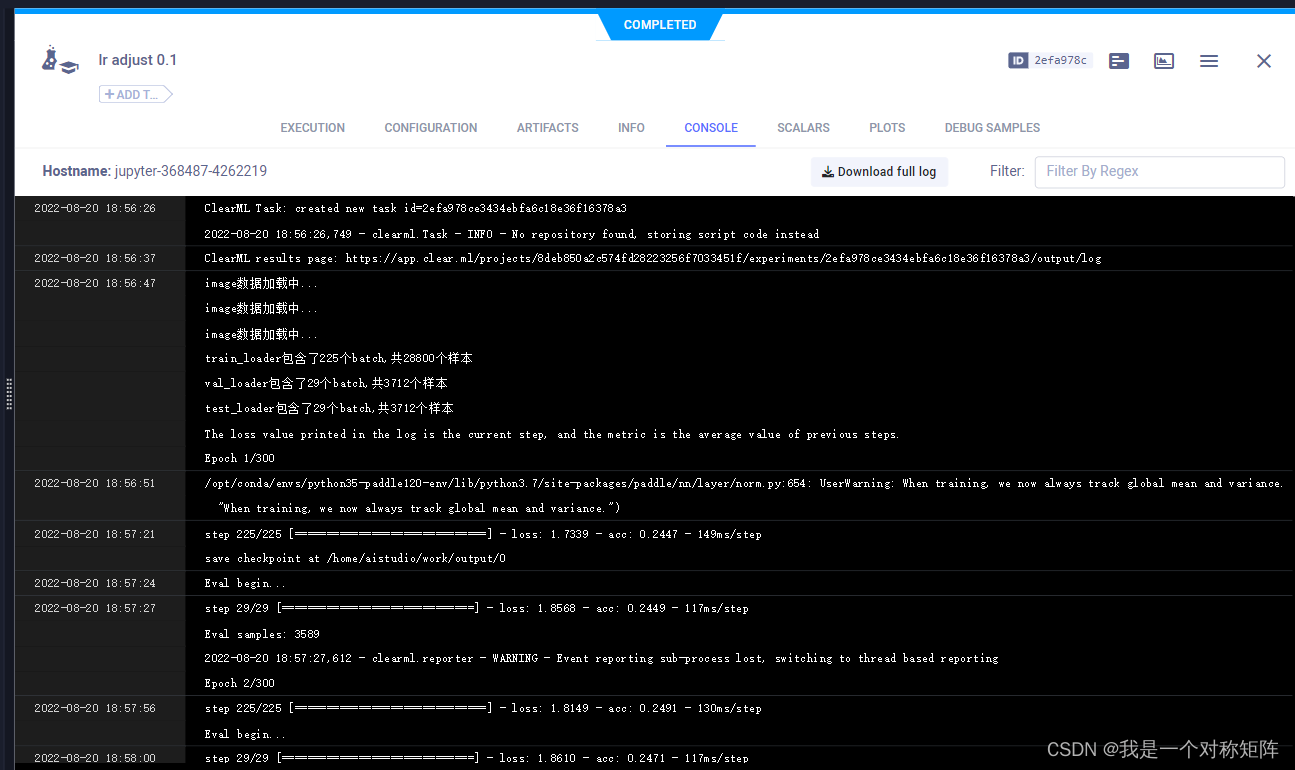Copy the task ID 2efa978c badge
This screenshot has width=1295, height=770.
coord(1050,60)
